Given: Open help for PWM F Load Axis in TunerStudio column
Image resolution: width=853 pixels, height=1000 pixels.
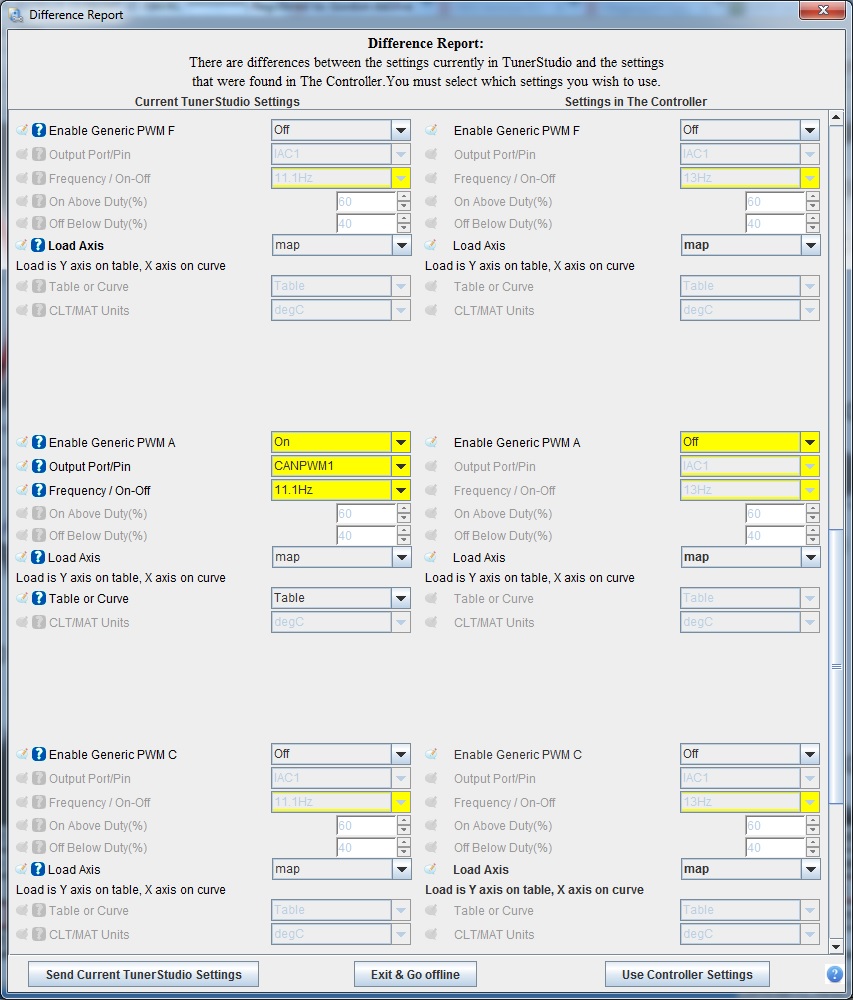Looking at the screenshot, I should (x=38, y=245).
